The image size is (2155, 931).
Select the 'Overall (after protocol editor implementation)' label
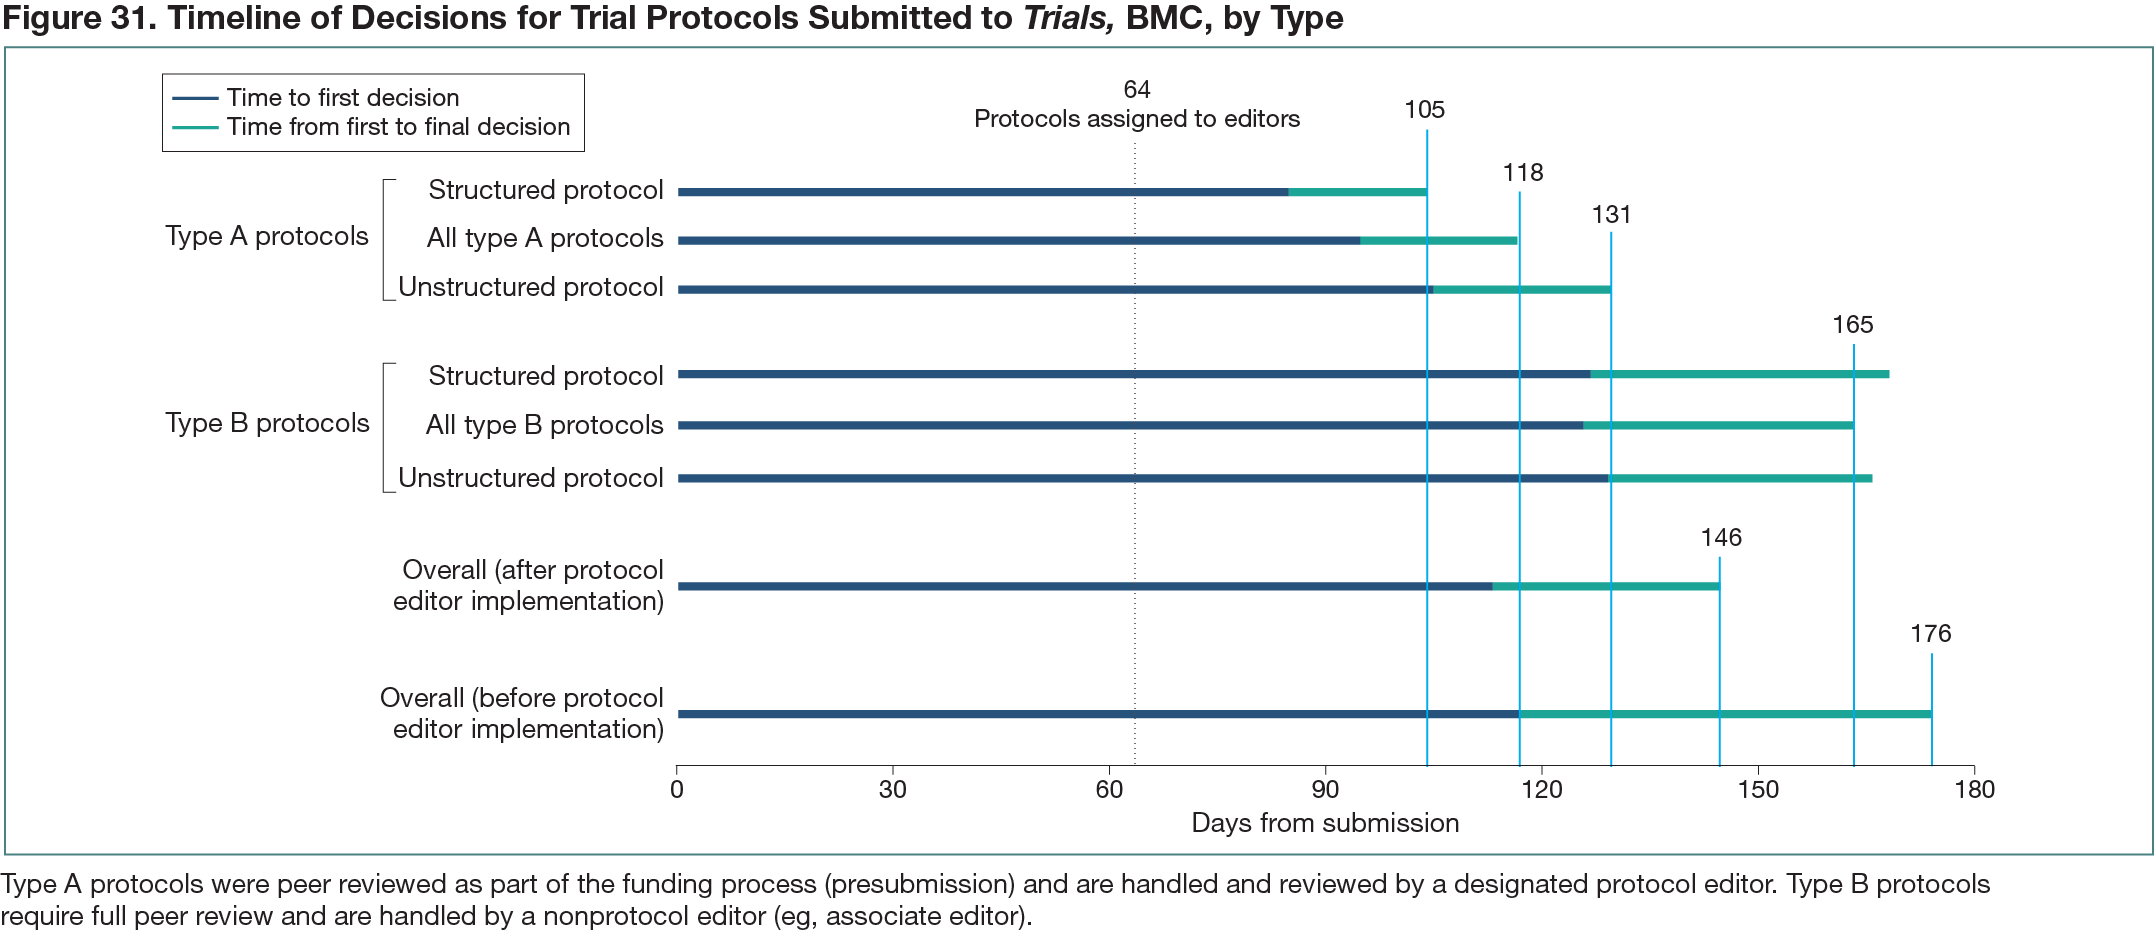529,585
